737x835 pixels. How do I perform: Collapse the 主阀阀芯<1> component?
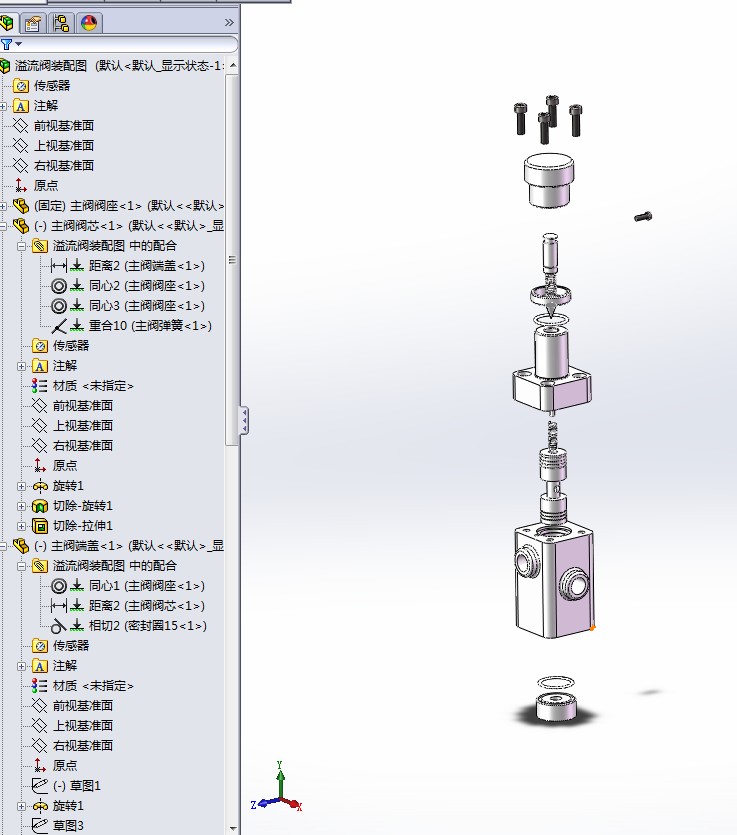[x=3, y=226]
